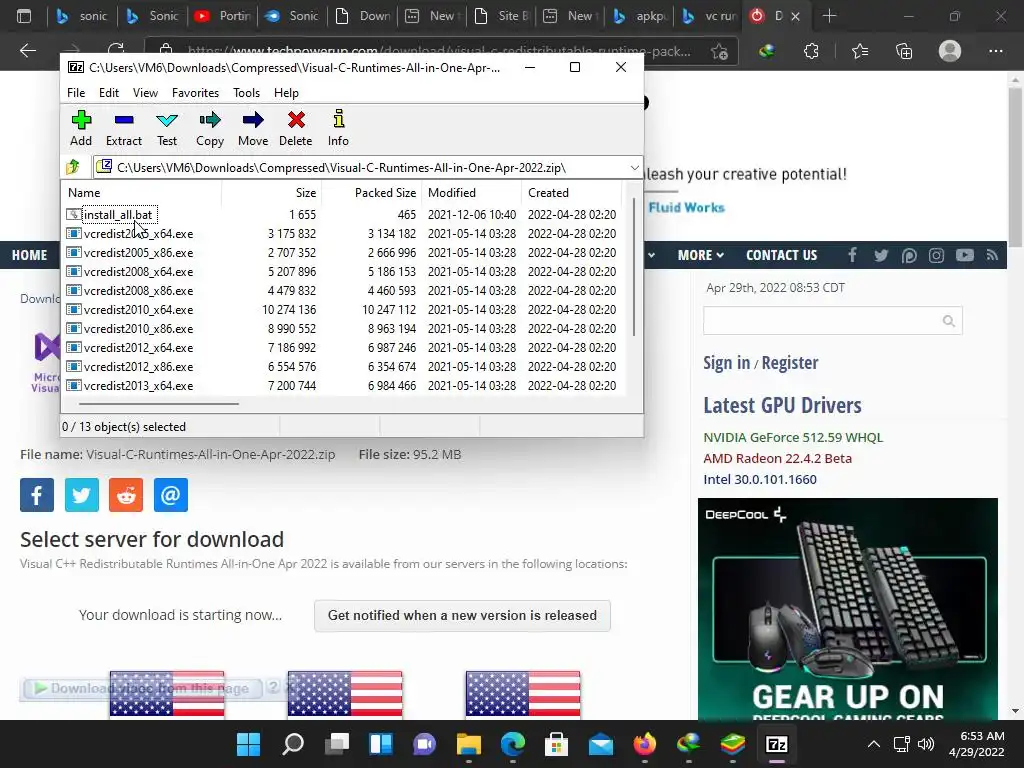
Task: Expand the 7-Zip address path dropdown
Action: coord(634,168)
